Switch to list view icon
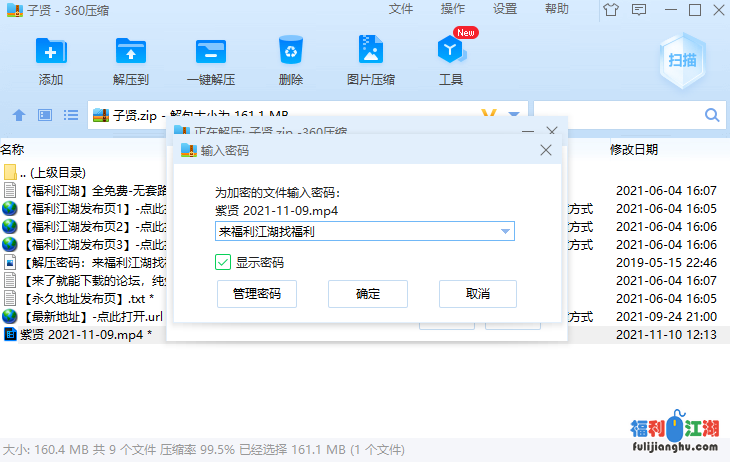Viewport: 730px width, 462px height. click(x=71, y=115)
